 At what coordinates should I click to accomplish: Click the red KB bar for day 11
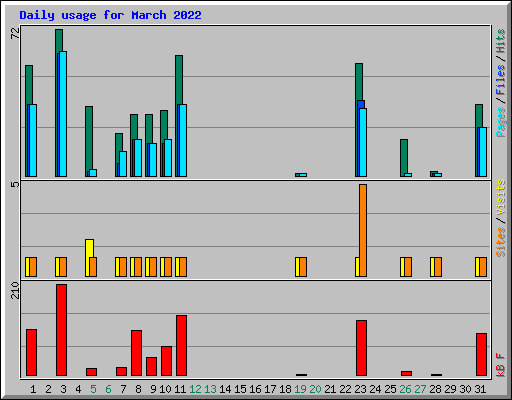coord(181,346)
